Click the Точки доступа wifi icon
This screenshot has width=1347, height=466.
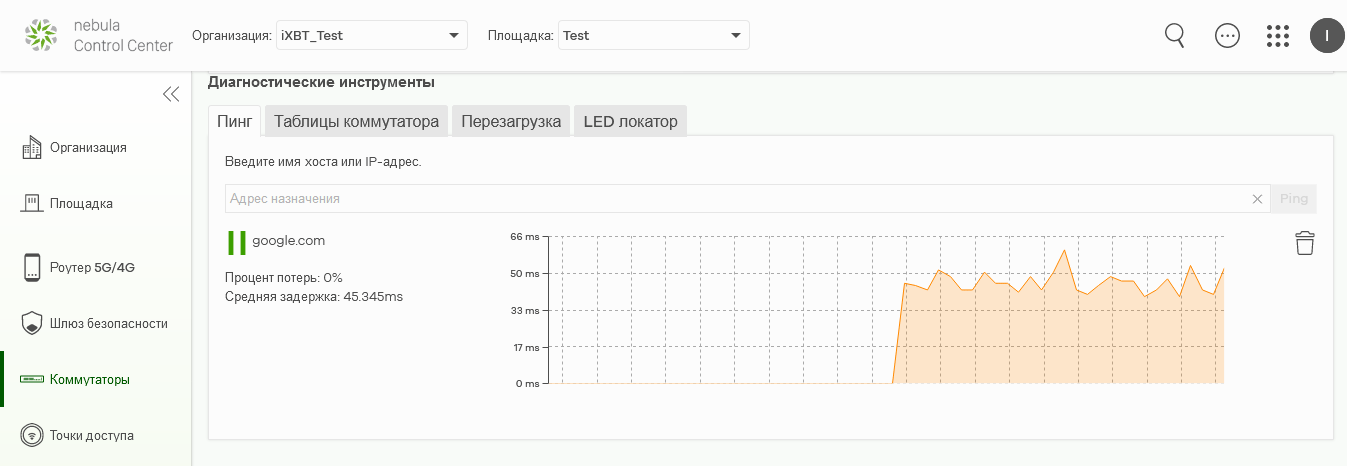pos(32,436)
